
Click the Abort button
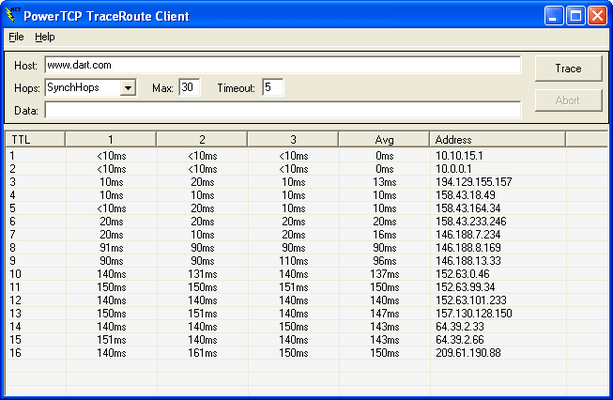tap(568, 100)
